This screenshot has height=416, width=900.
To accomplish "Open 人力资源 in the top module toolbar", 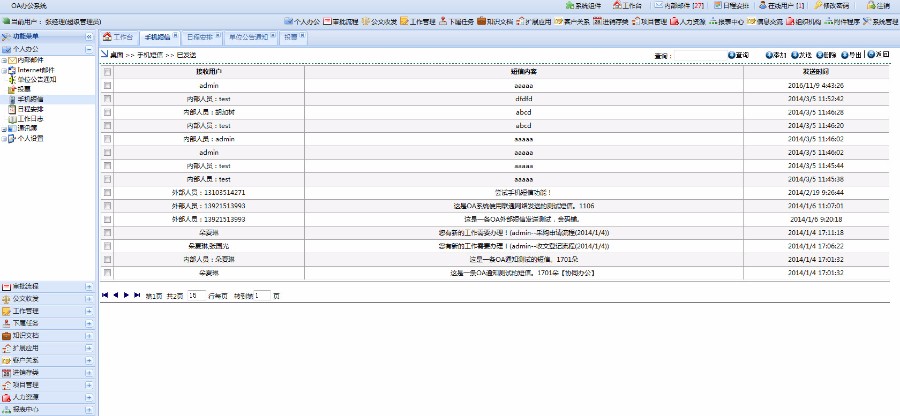I will [688, 21].
